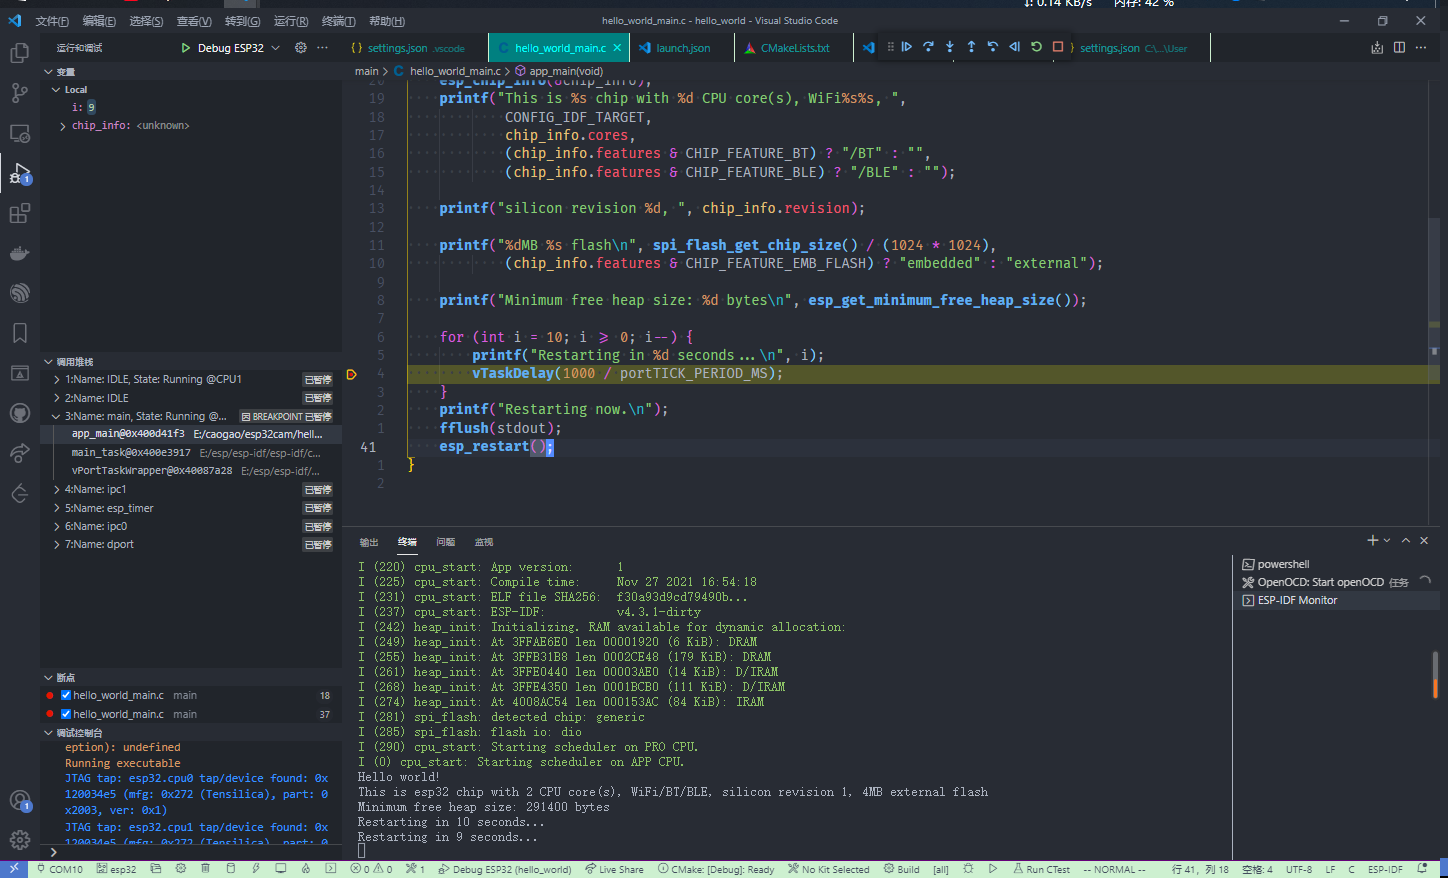Start debugging with the green play button
The image size is (1448, 878).
186,48
